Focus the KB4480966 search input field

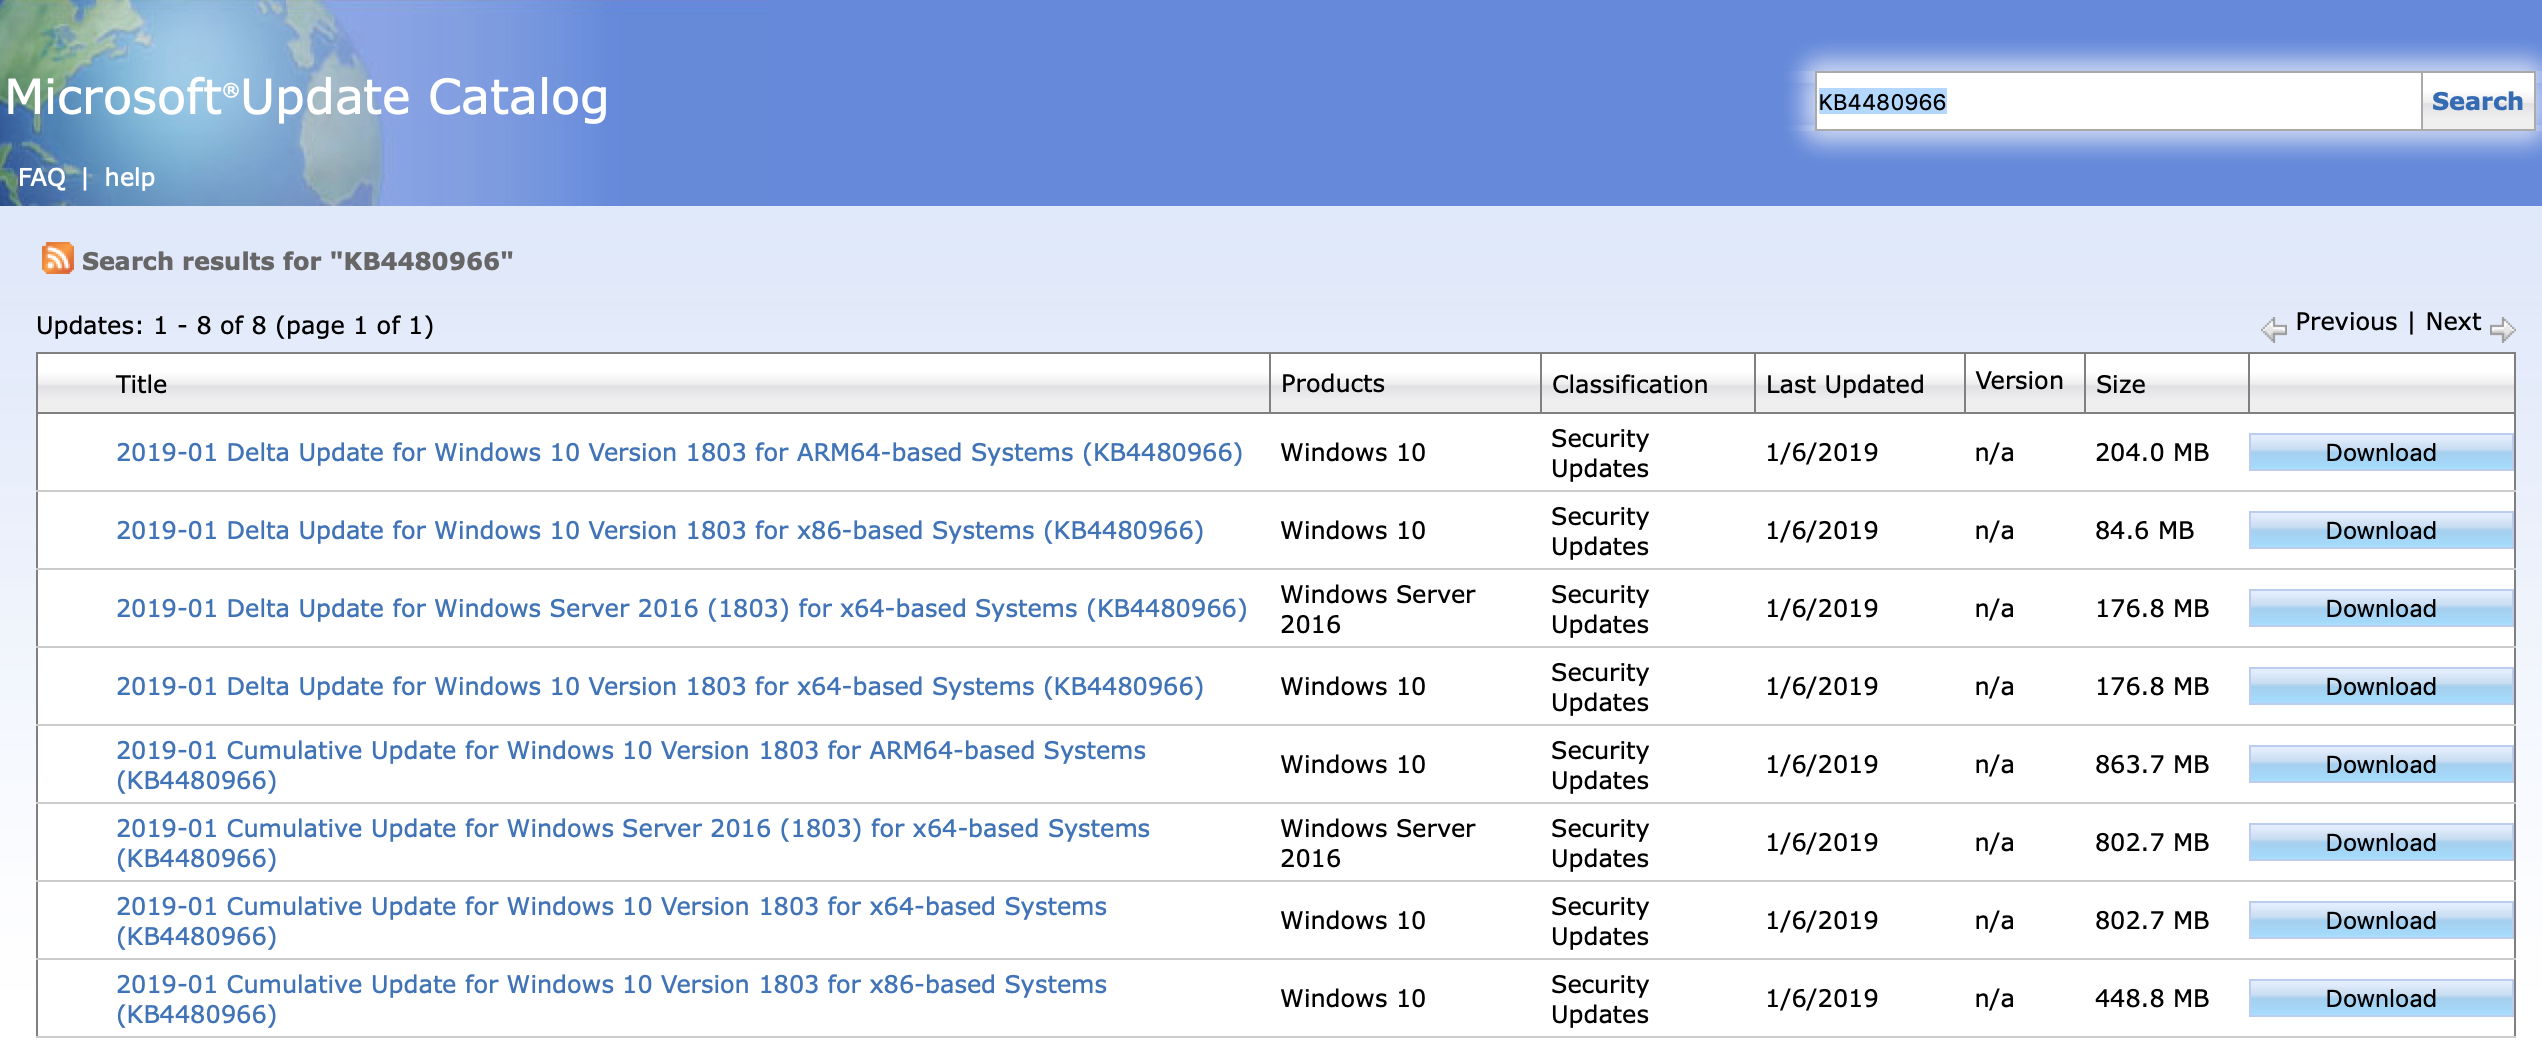pos(2116,101)
